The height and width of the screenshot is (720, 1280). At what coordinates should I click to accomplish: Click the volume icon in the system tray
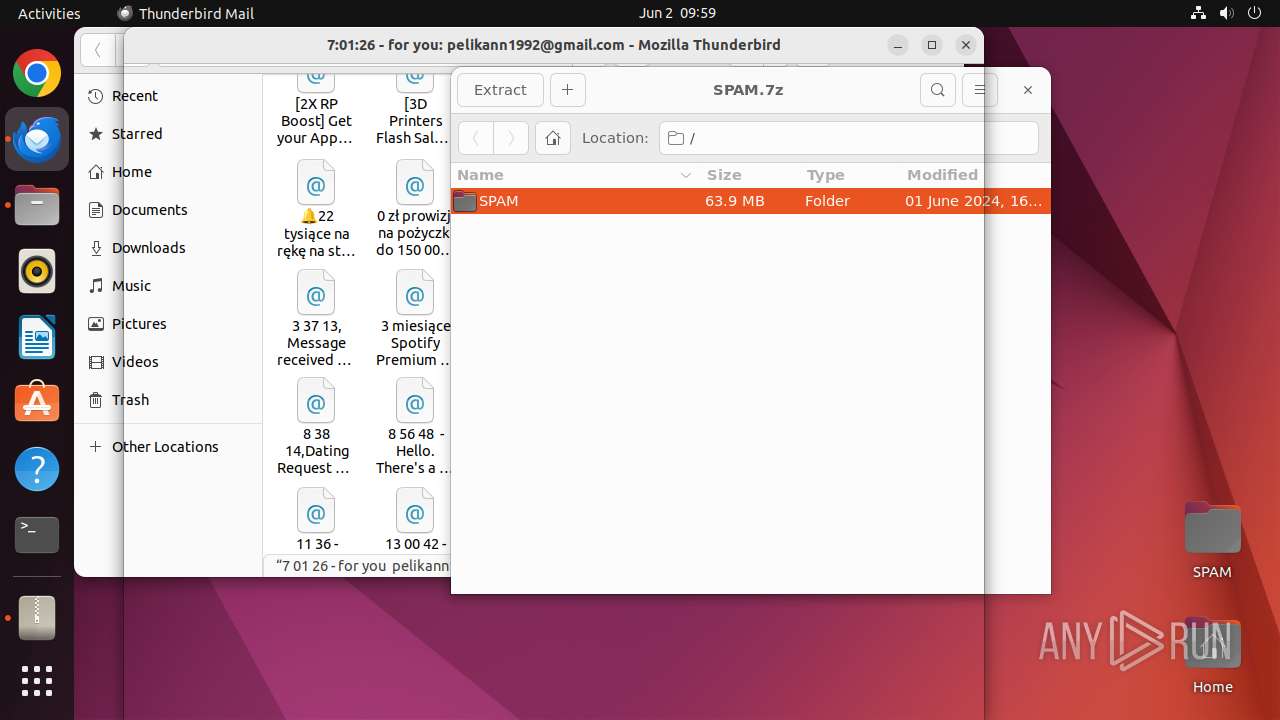click(1226, 13)
